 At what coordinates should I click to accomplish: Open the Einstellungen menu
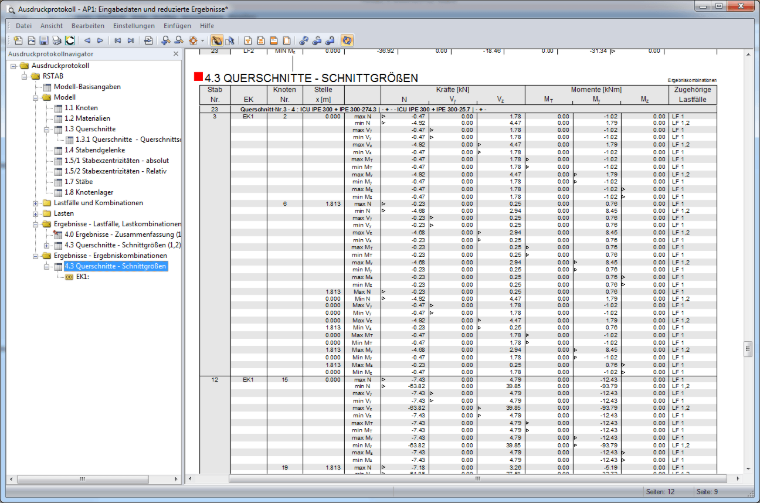click(x=134, y=26)
